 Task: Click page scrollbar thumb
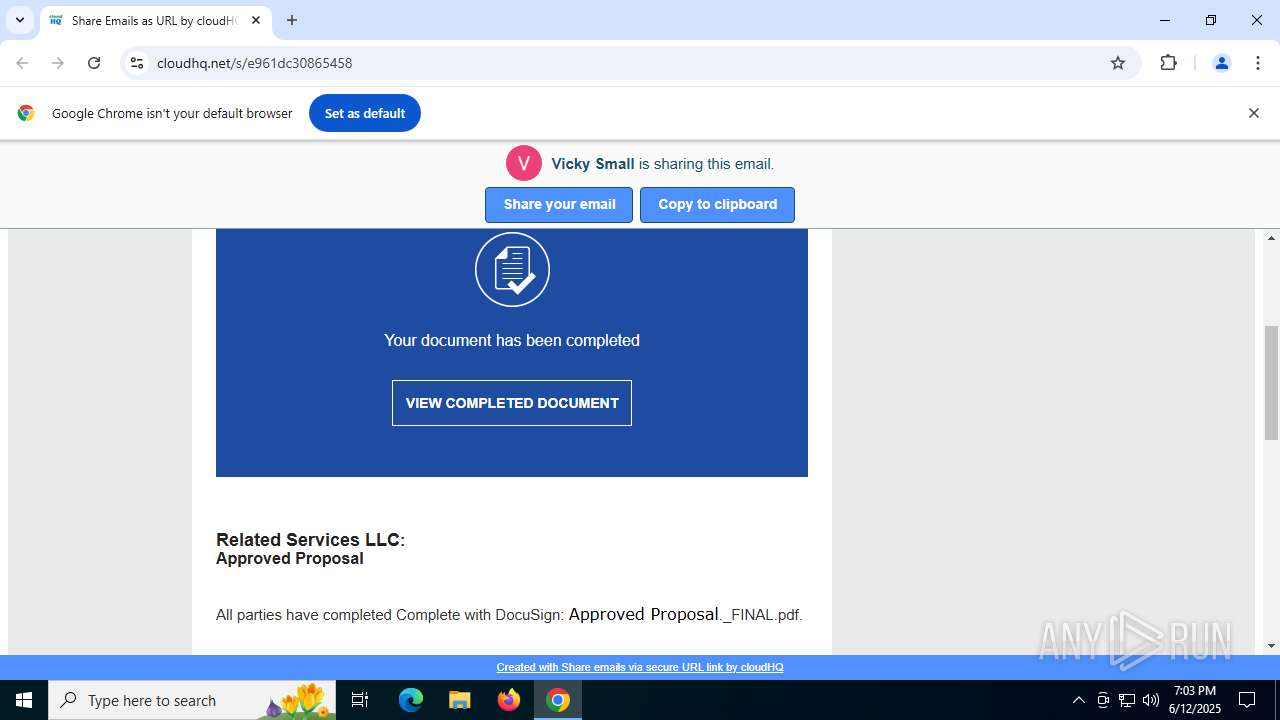[1272, 383]
